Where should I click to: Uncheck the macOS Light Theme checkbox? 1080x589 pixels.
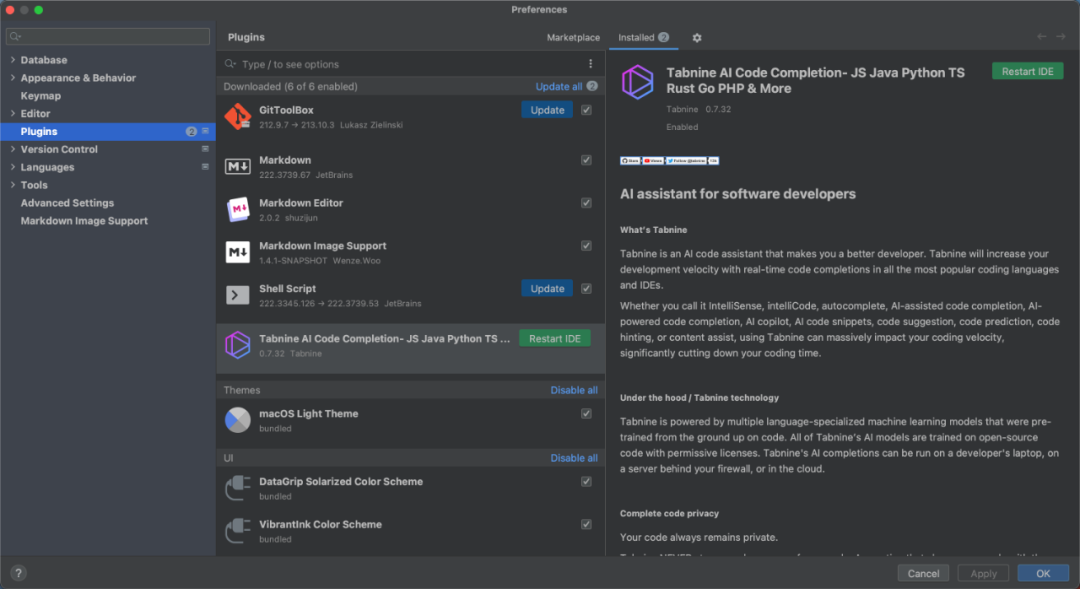(x=586, y=413)
